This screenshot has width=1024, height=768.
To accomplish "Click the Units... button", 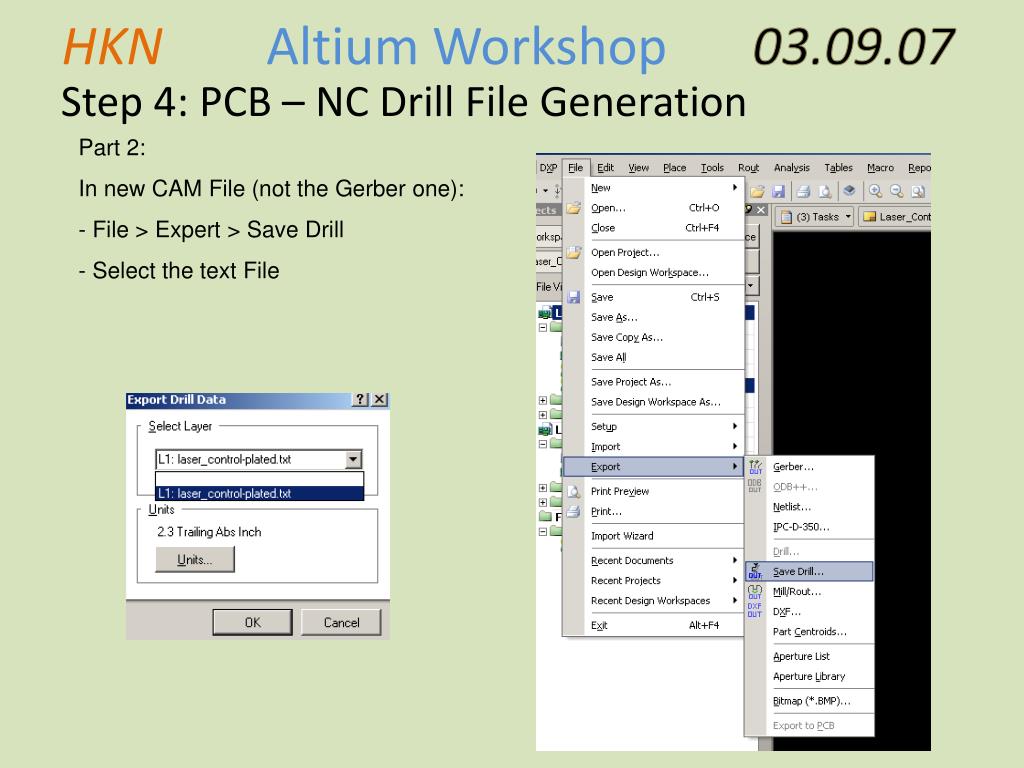I will tap(195, 560).
